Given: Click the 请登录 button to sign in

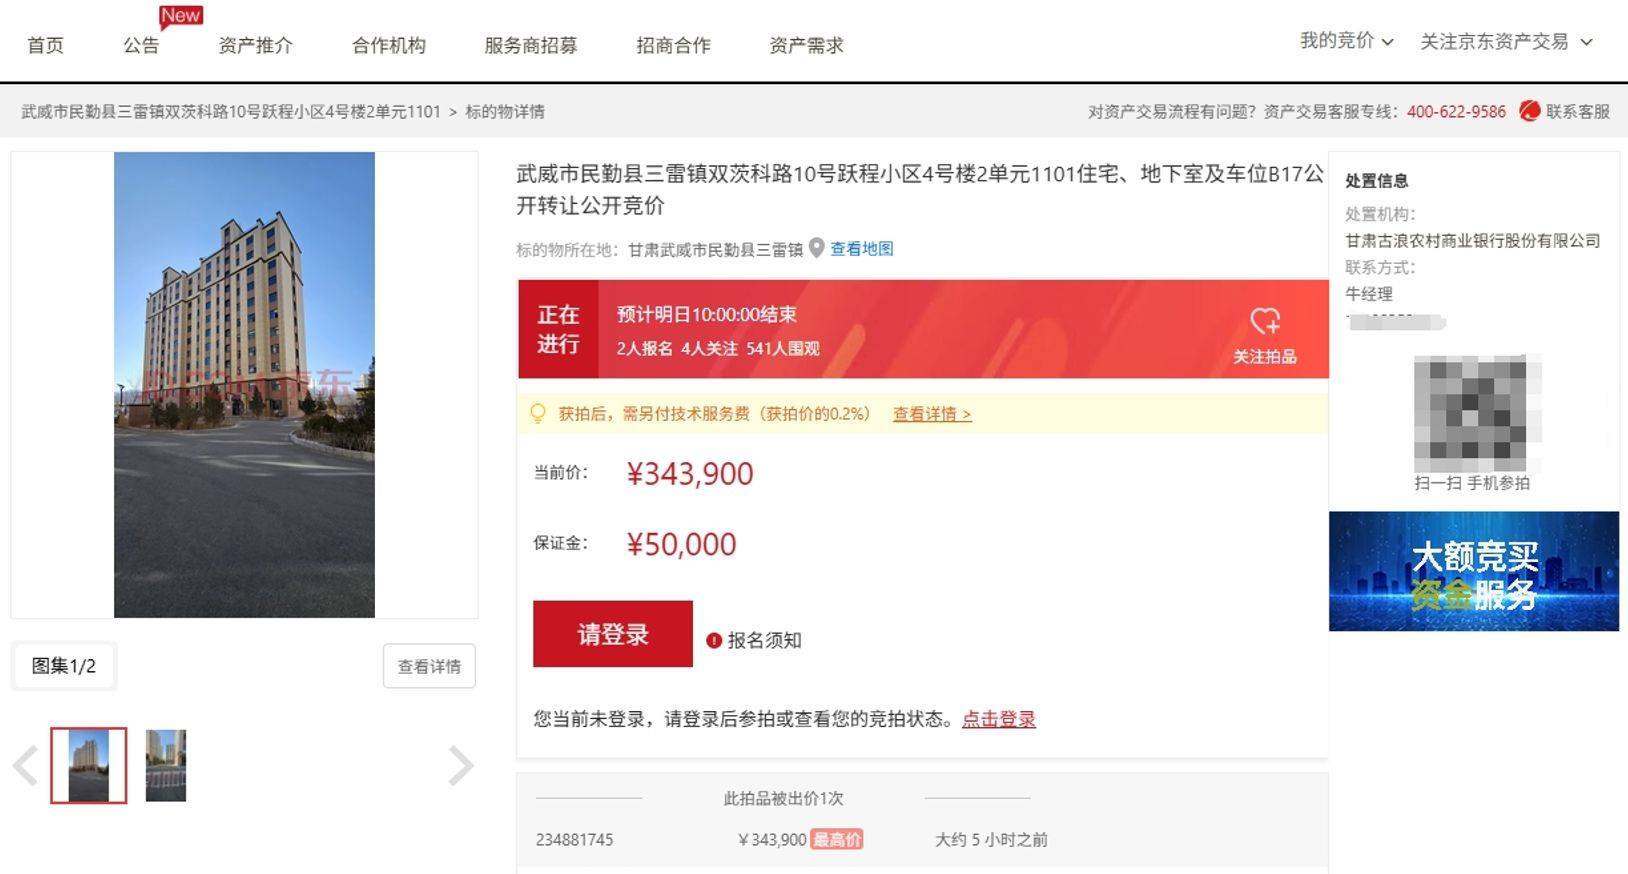Looking at the screenshot, I should click(611, 633).
